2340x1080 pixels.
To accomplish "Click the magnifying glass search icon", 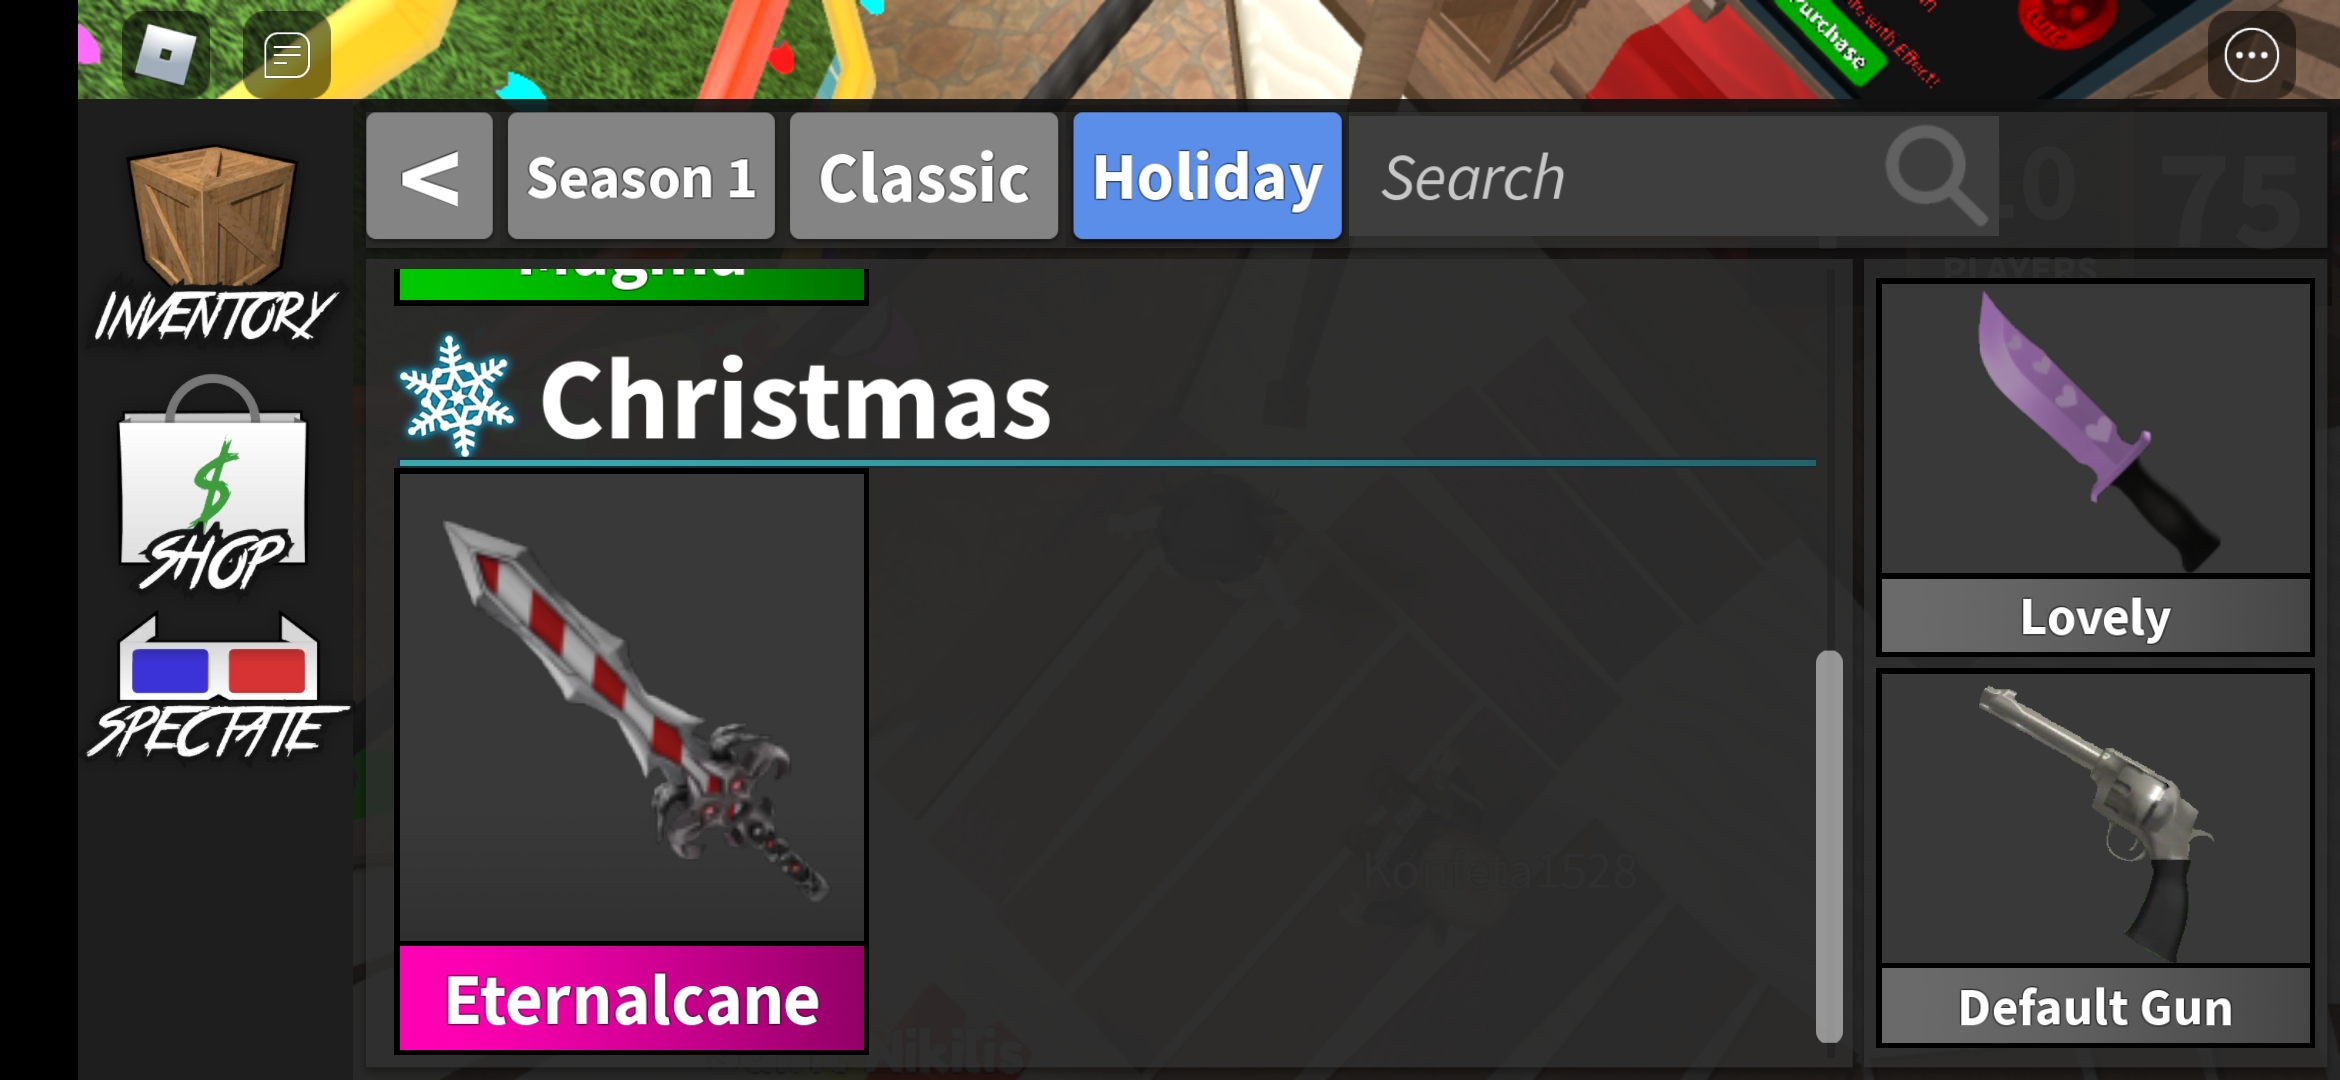I will coord(1935,175).
